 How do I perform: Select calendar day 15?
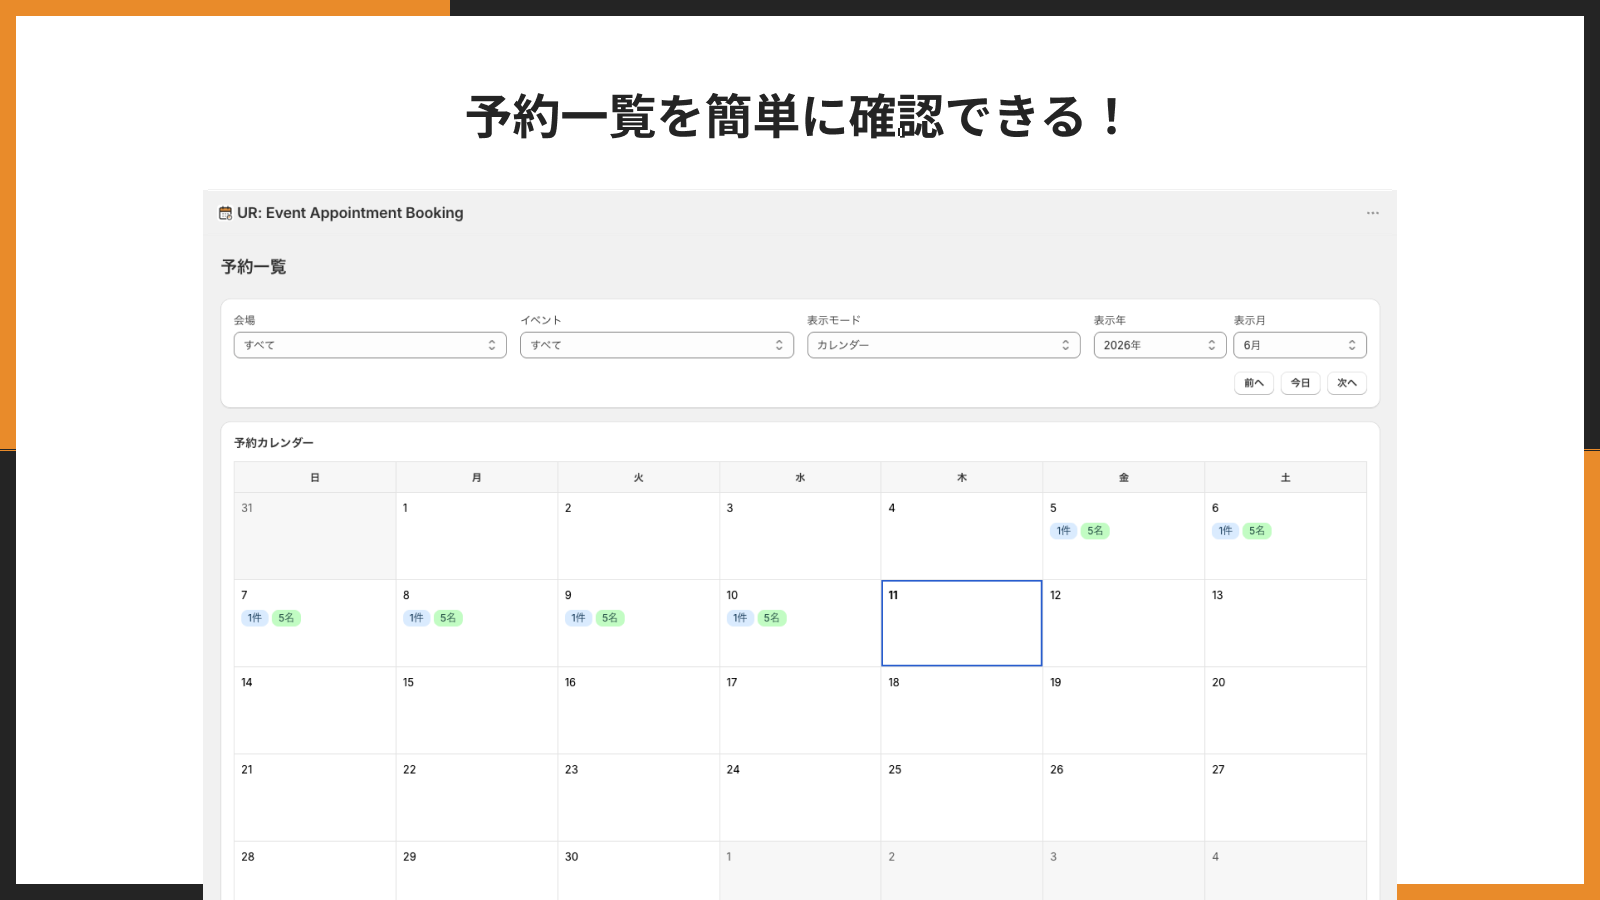click(x=477, y=710)
